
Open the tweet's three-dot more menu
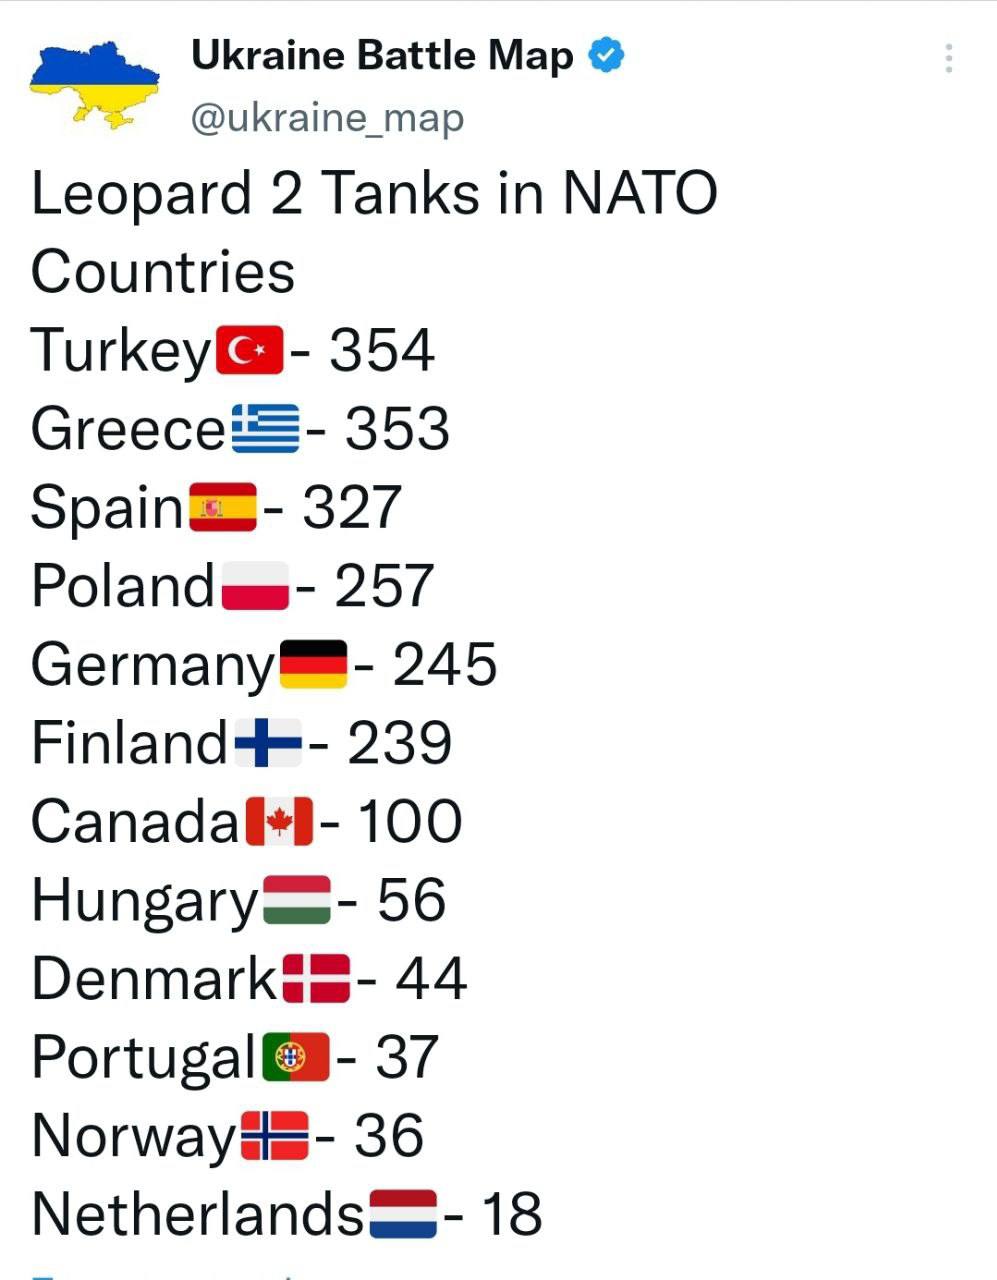pos(948,58)
